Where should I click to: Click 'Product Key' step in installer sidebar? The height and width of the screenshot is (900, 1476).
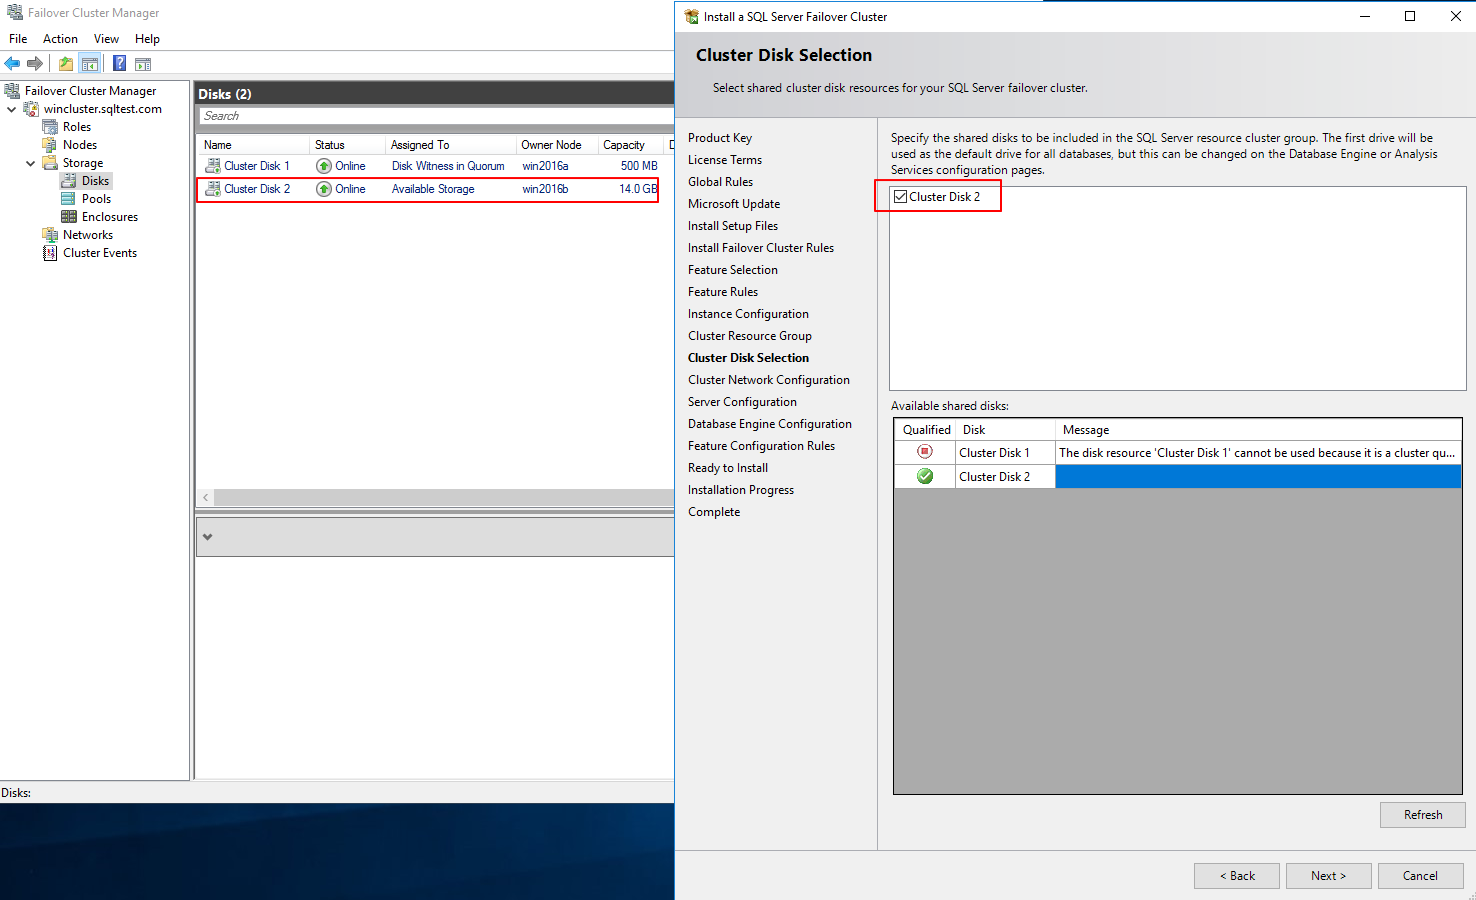pos(720,138)
